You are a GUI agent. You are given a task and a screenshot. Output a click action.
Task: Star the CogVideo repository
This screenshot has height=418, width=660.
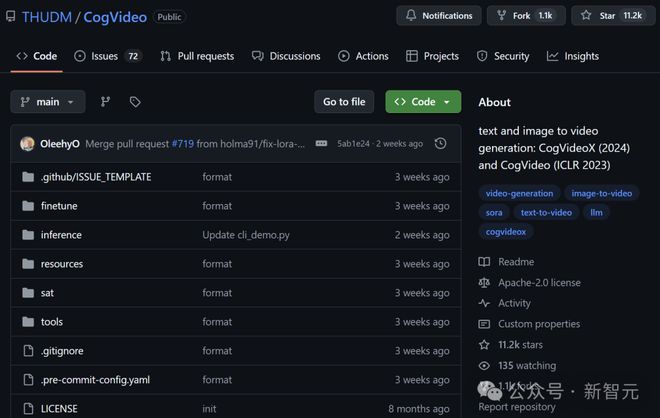(x=610, y=16)
